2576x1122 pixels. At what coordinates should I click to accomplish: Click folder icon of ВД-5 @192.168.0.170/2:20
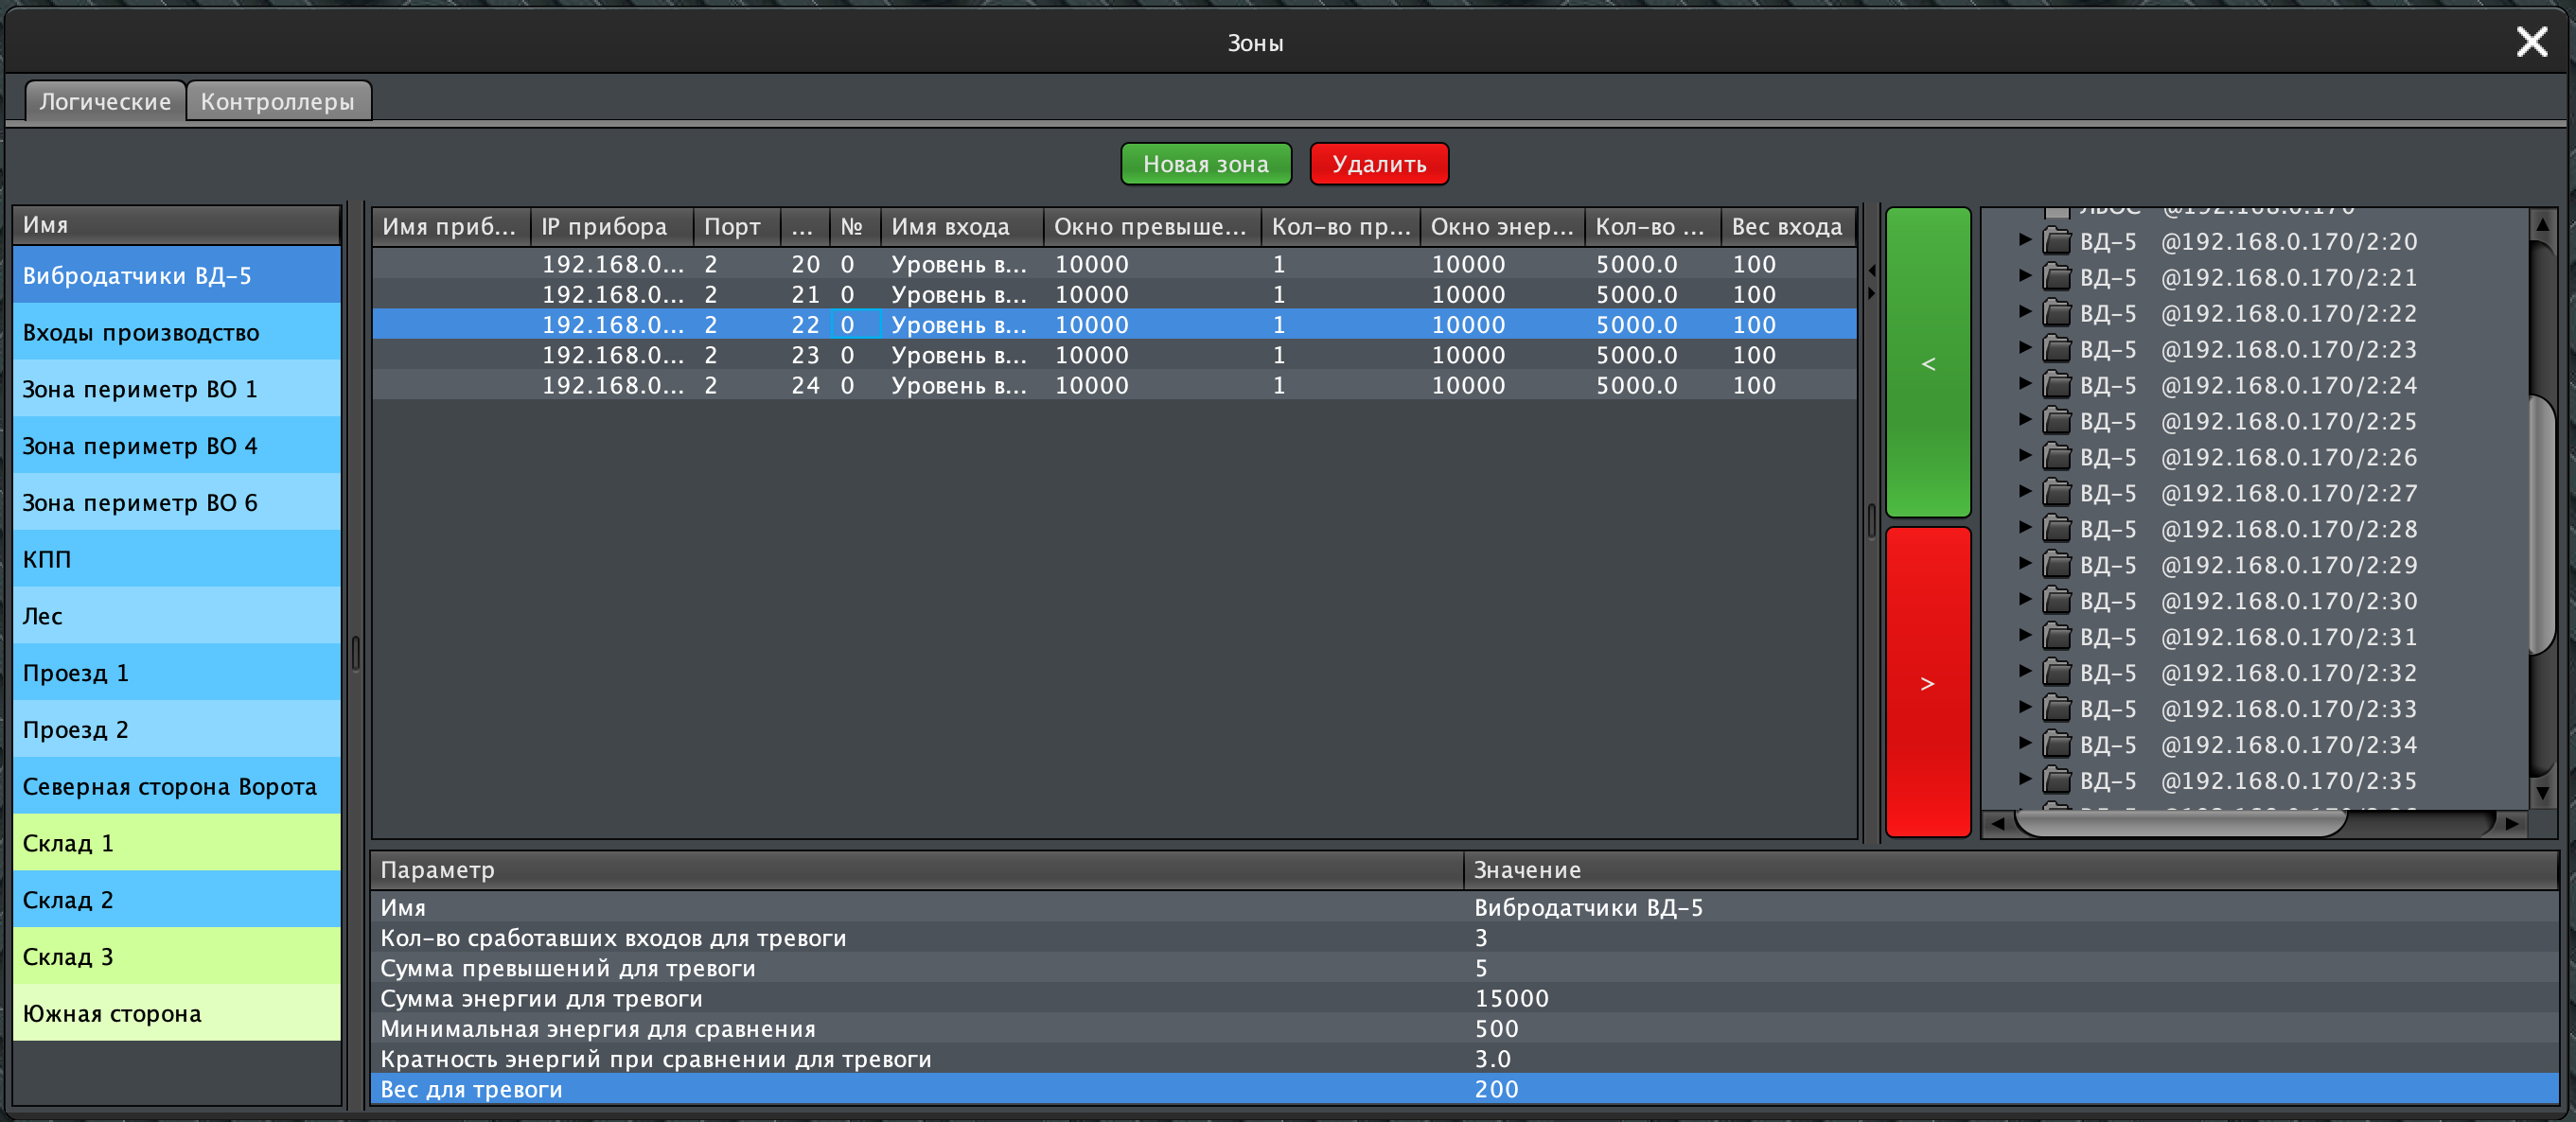[2056, 241]
